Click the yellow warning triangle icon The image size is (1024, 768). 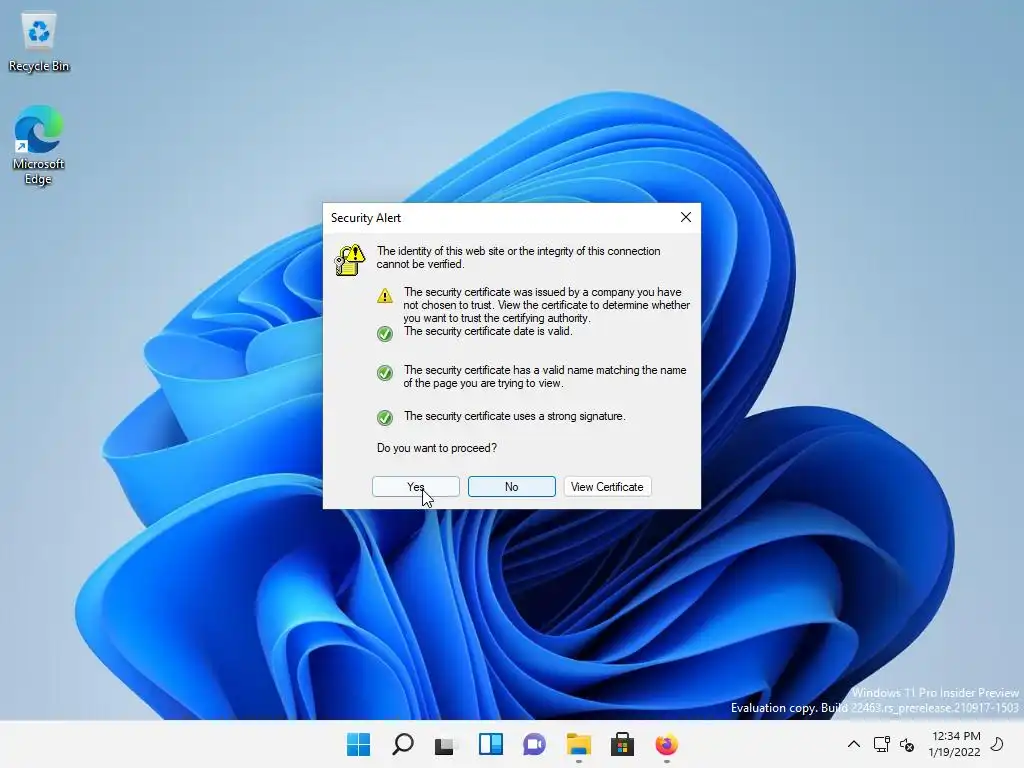(385, 296)
